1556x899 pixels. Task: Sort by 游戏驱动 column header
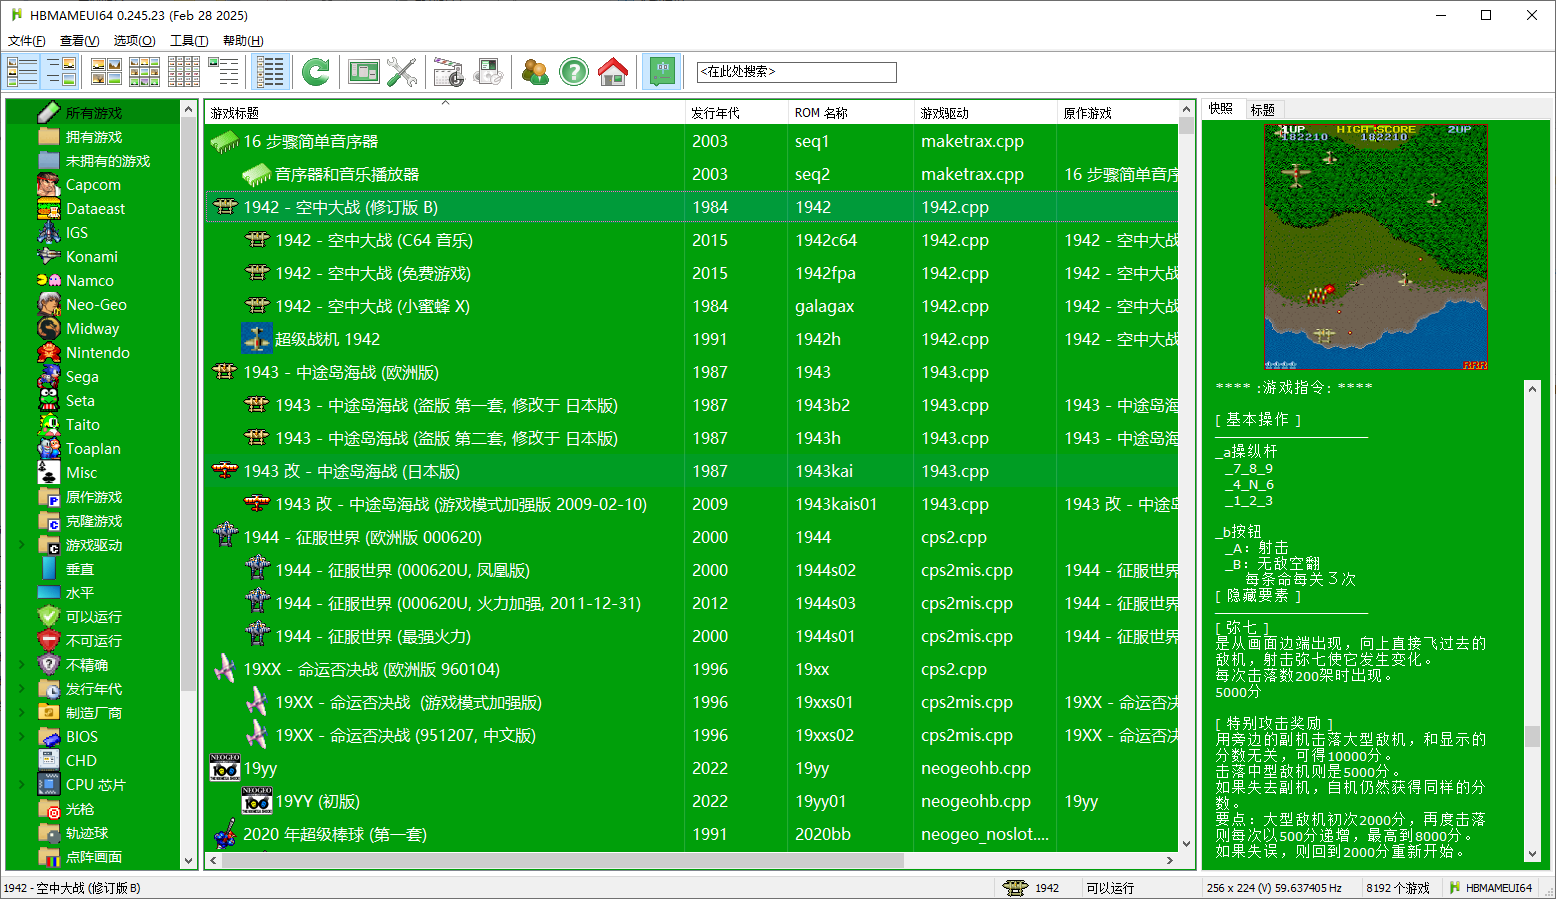[x=986, y=113]
